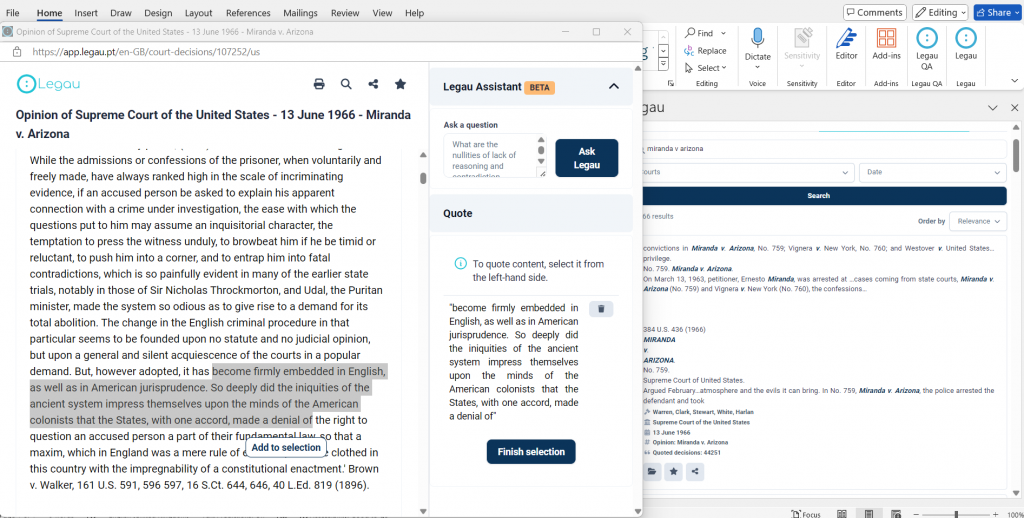Open the courts dropdown in Legau pane

pyautogui.click(x=748, y=172)
